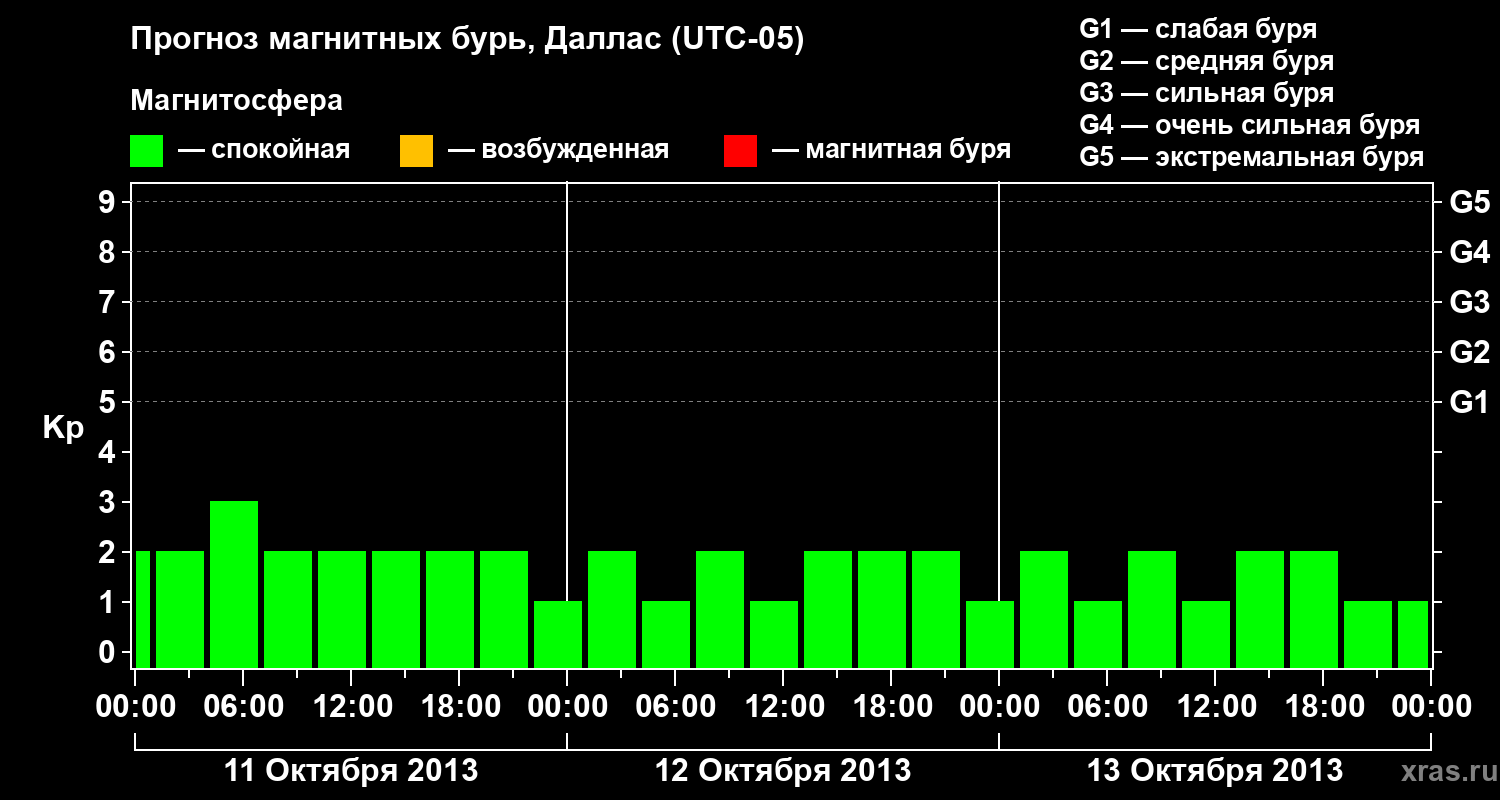Click the Kp 1 bar over 12:00 on 13 Октября
Viewport: 1500px width, 800px height.
point(1206,634)
